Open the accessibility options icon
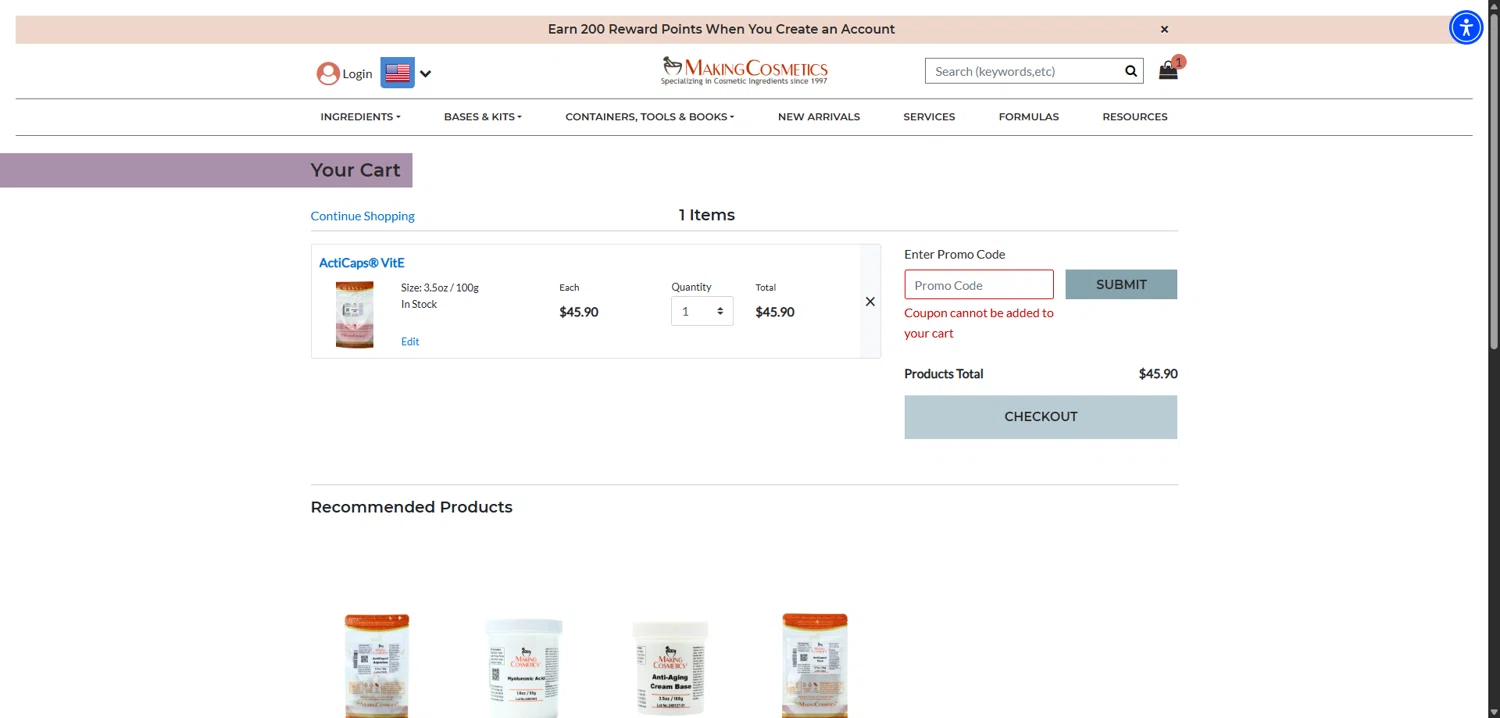The image size is (1500, 718). pyautogui.click(x=1466, y=27)
